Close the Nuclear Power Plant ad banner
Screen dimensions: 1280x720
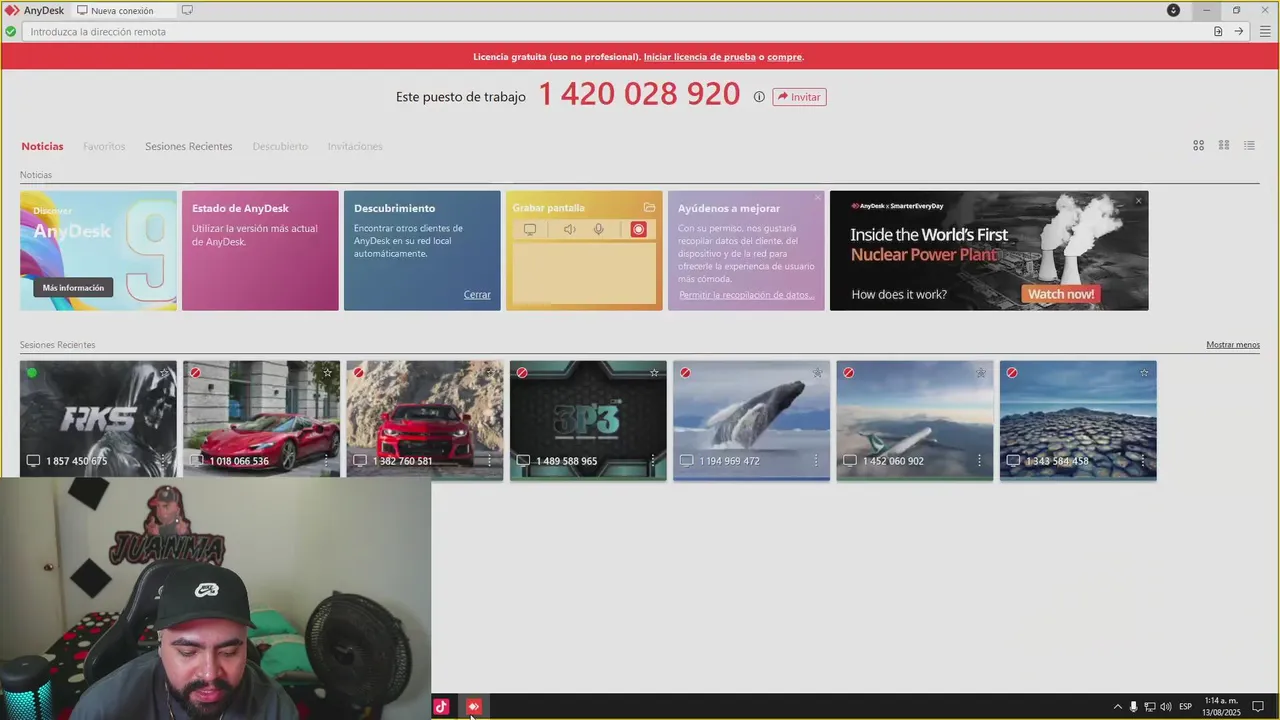pos(1138,201)
